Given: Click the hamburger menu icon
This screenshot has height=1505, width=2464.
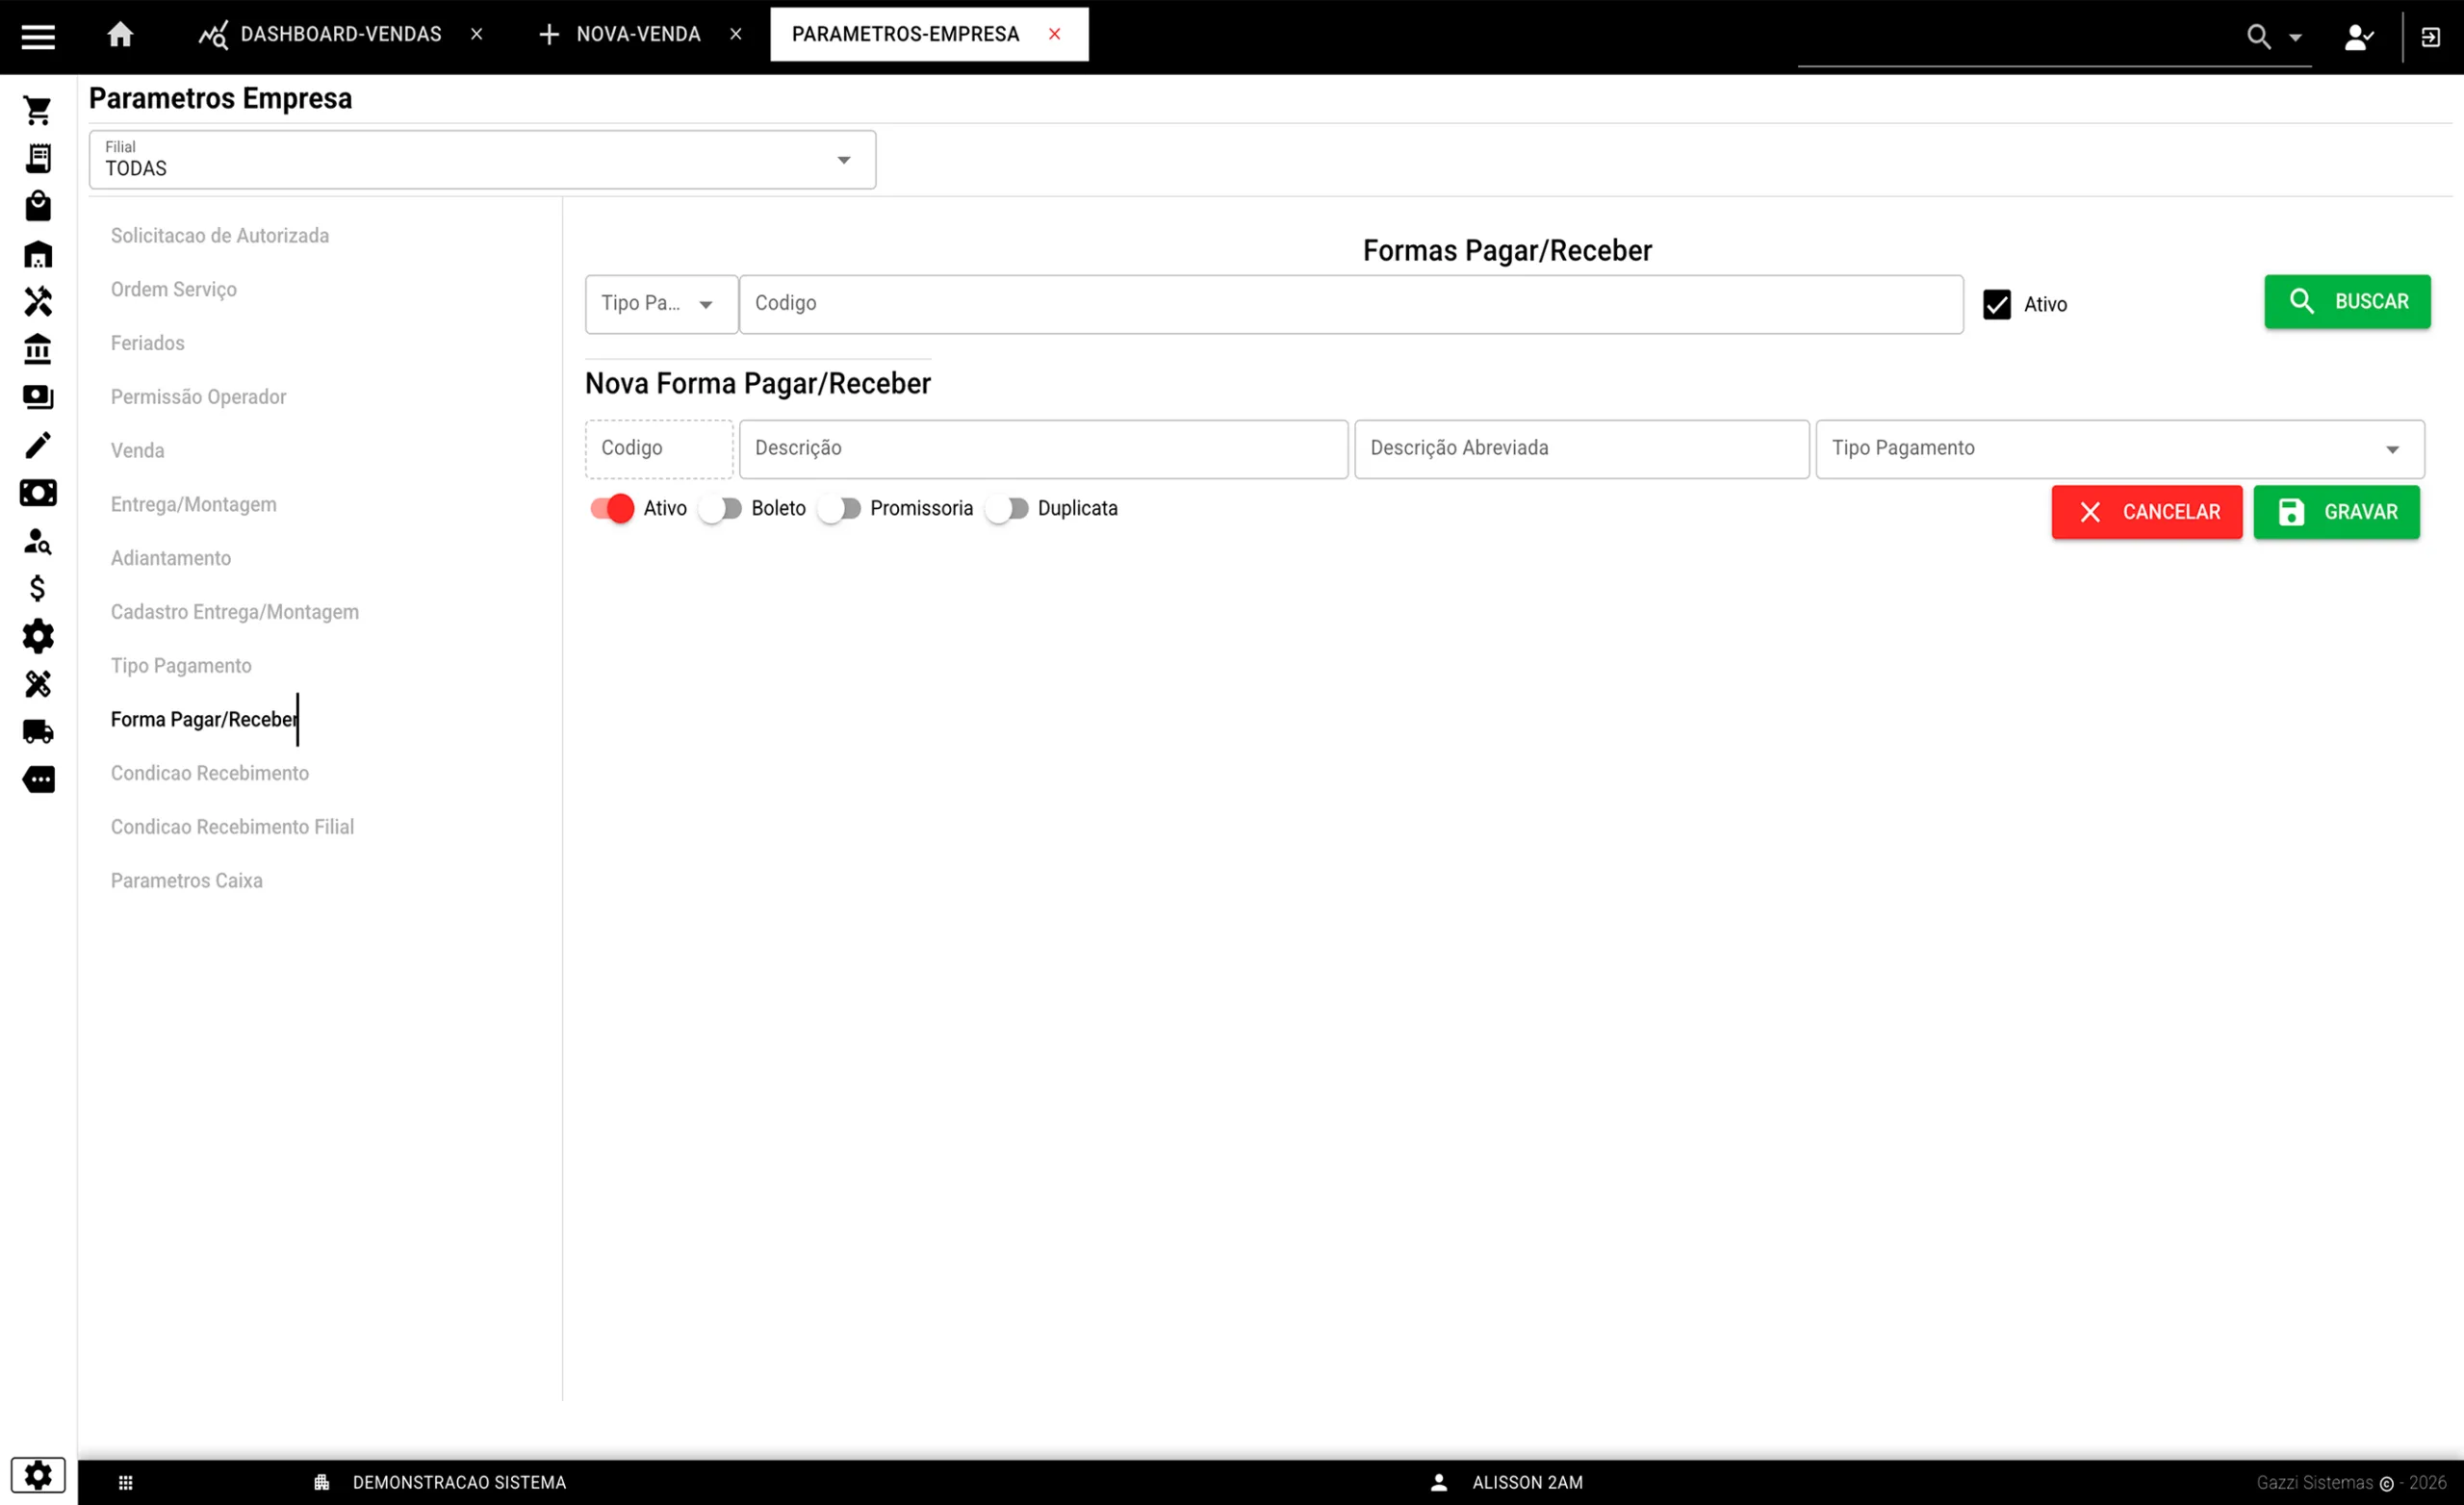Looking at the screenshot, I should pos(38,37).
